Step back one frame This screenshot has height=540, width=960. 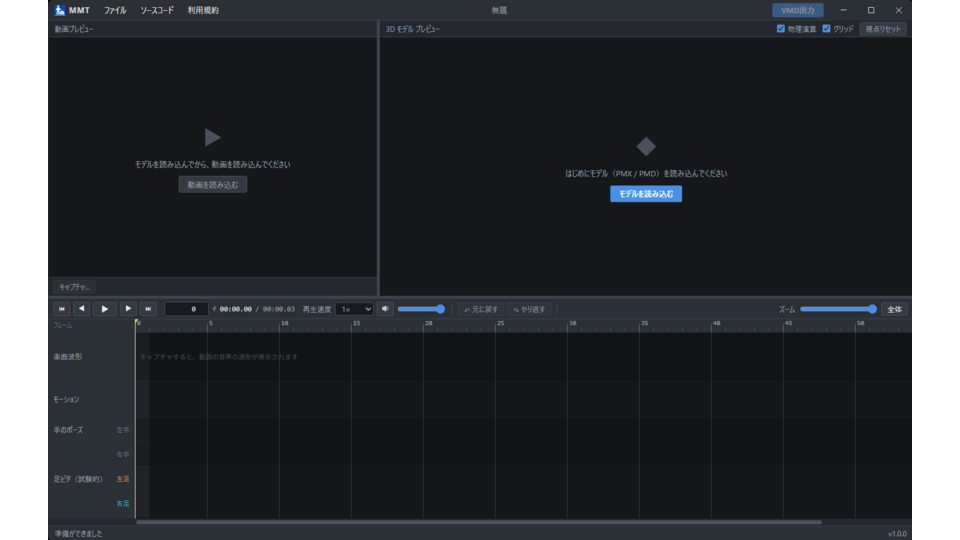click(81, 309)
